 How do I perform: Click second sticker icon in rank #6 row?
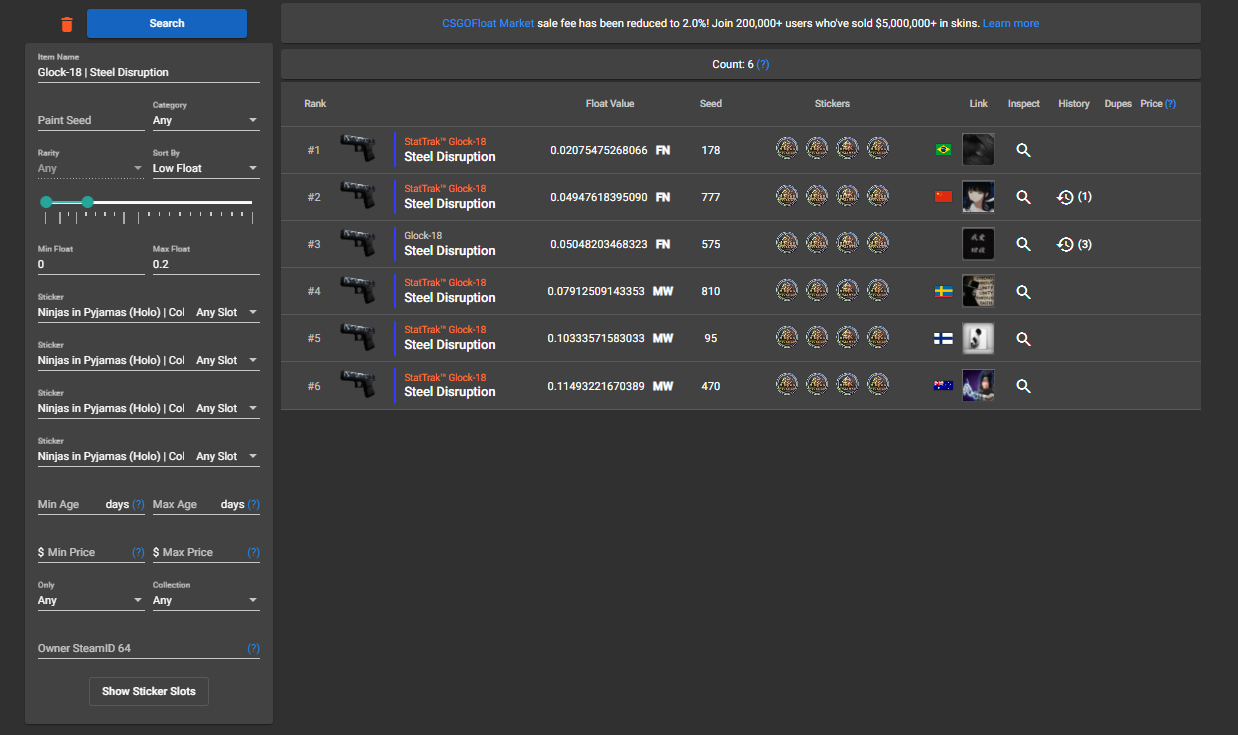click(x=817, y=385)
